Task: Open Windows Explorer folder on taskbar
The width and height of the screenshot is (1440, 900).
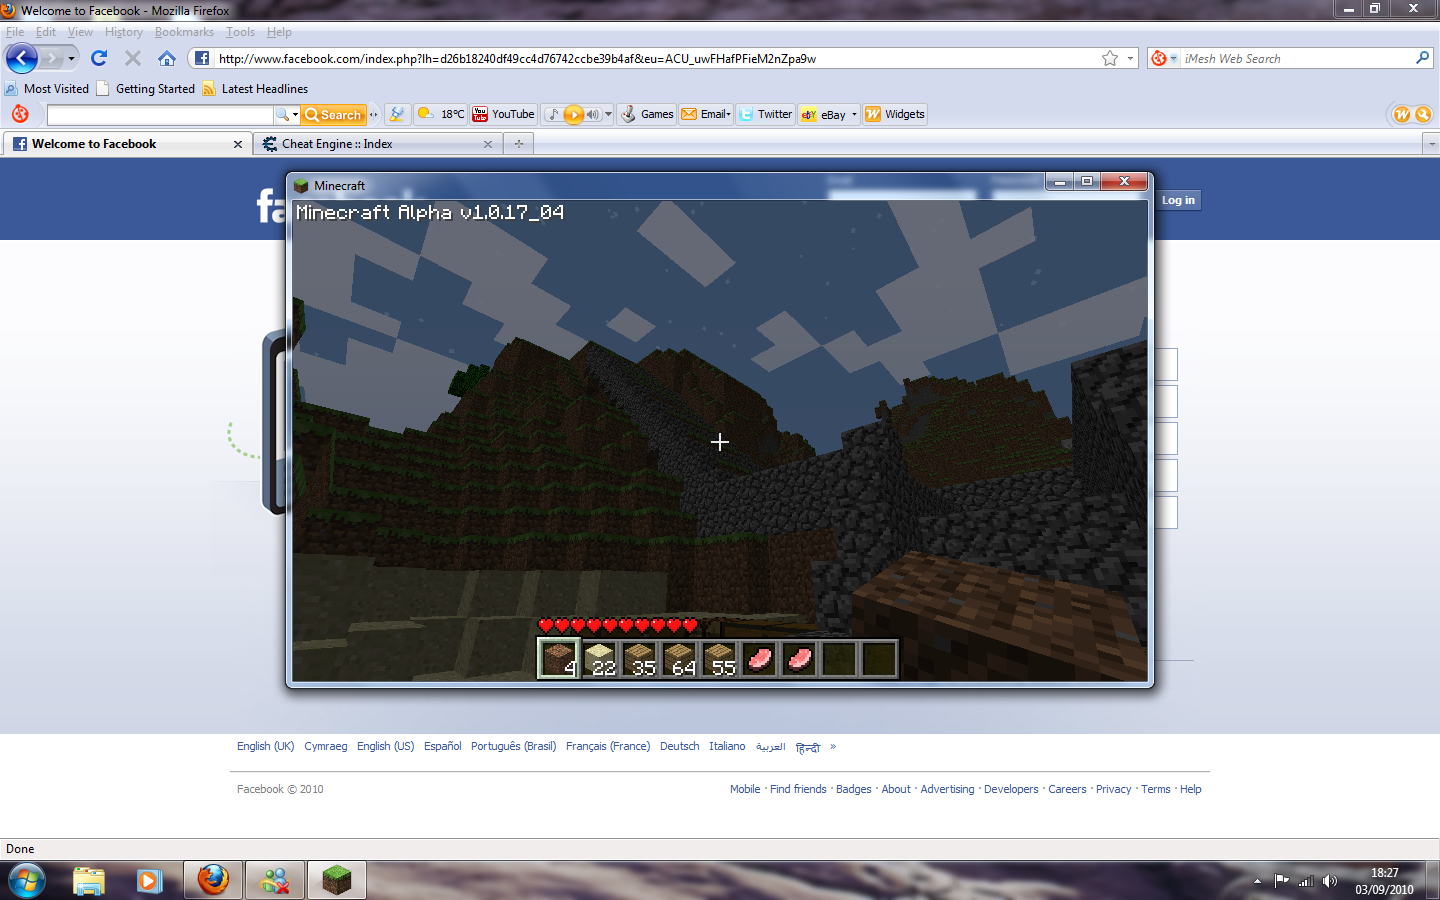Action: tap(89, 881)
